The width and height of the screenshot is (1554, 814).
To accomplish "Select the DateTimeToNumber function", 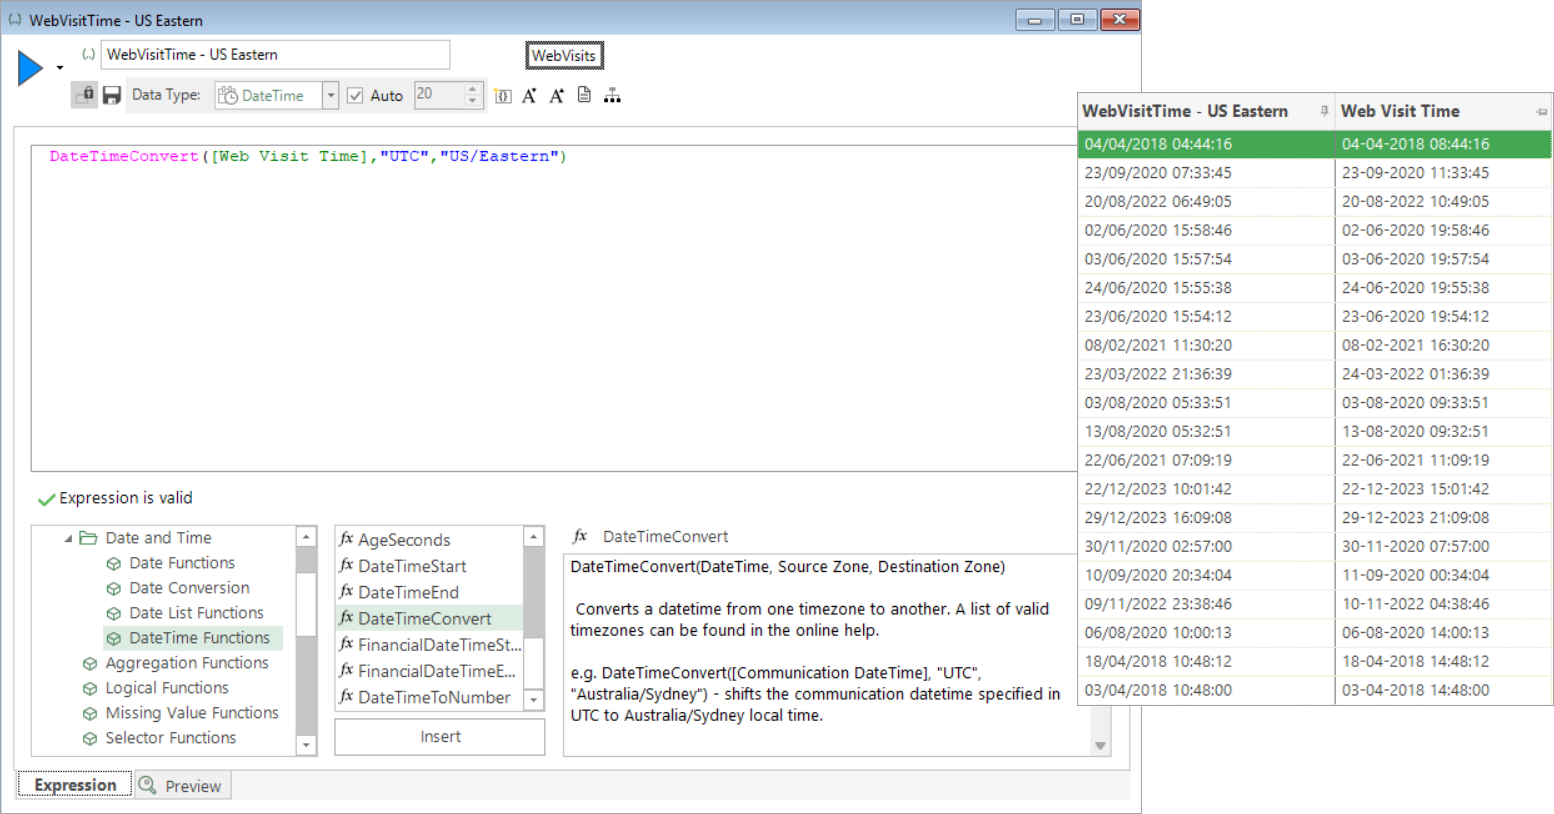I will coord(434,697).
